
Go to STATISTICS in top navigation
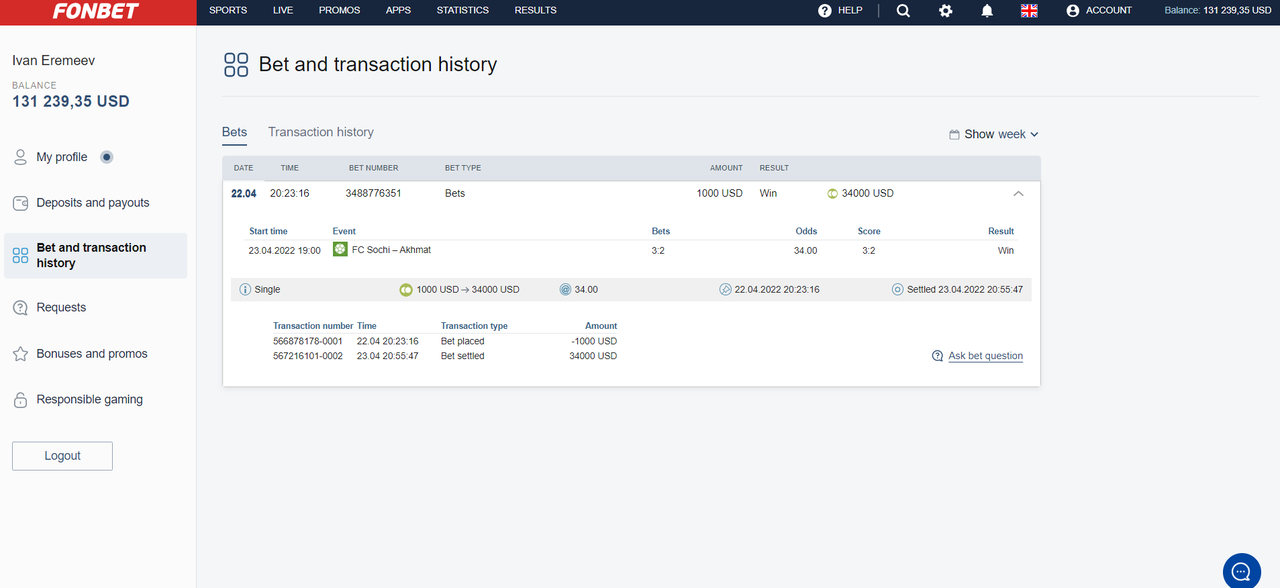tap(462, 11)
